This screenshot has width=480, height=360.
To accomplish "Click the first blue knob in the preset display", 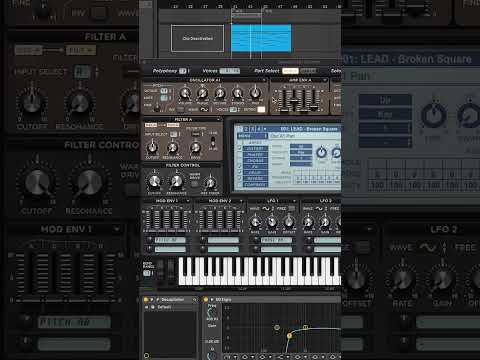I will (321, 152).
